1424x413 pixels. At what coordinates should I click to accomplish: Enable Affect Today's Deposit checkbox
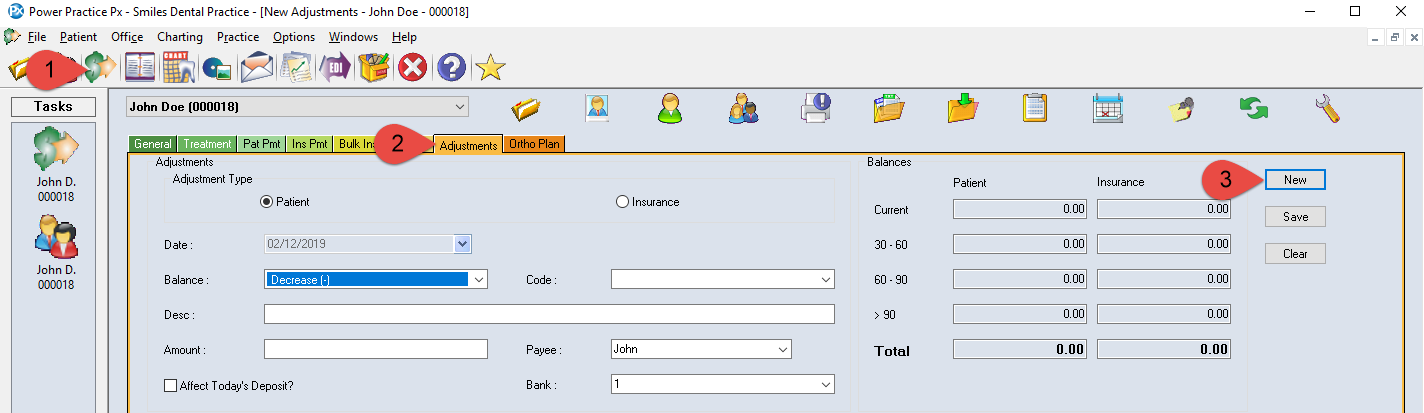click(x=170, y=385)
